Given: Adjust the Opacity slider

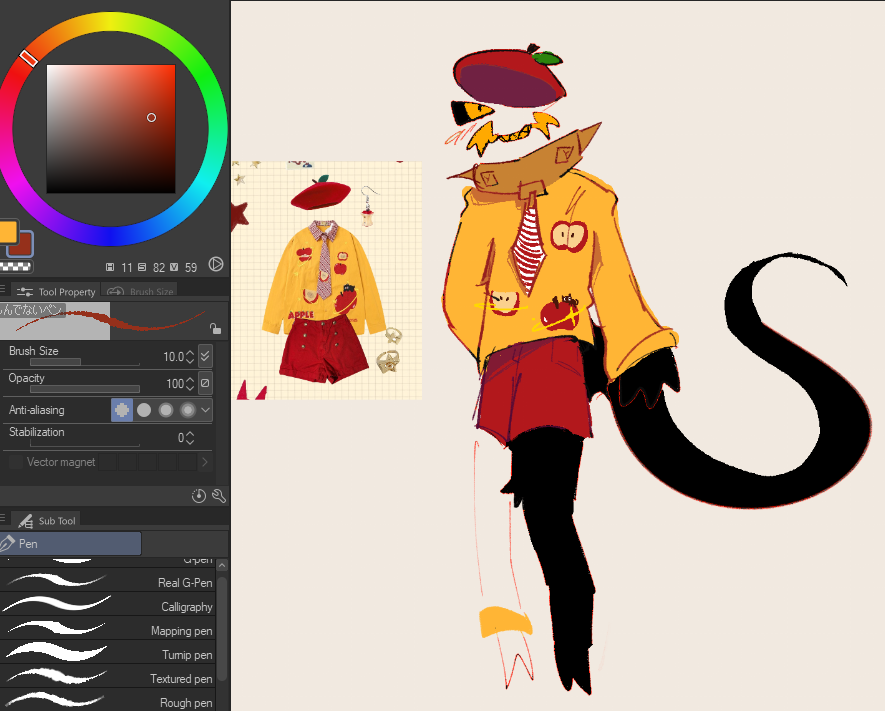Looking at the screenshot, I should point(85,389).
